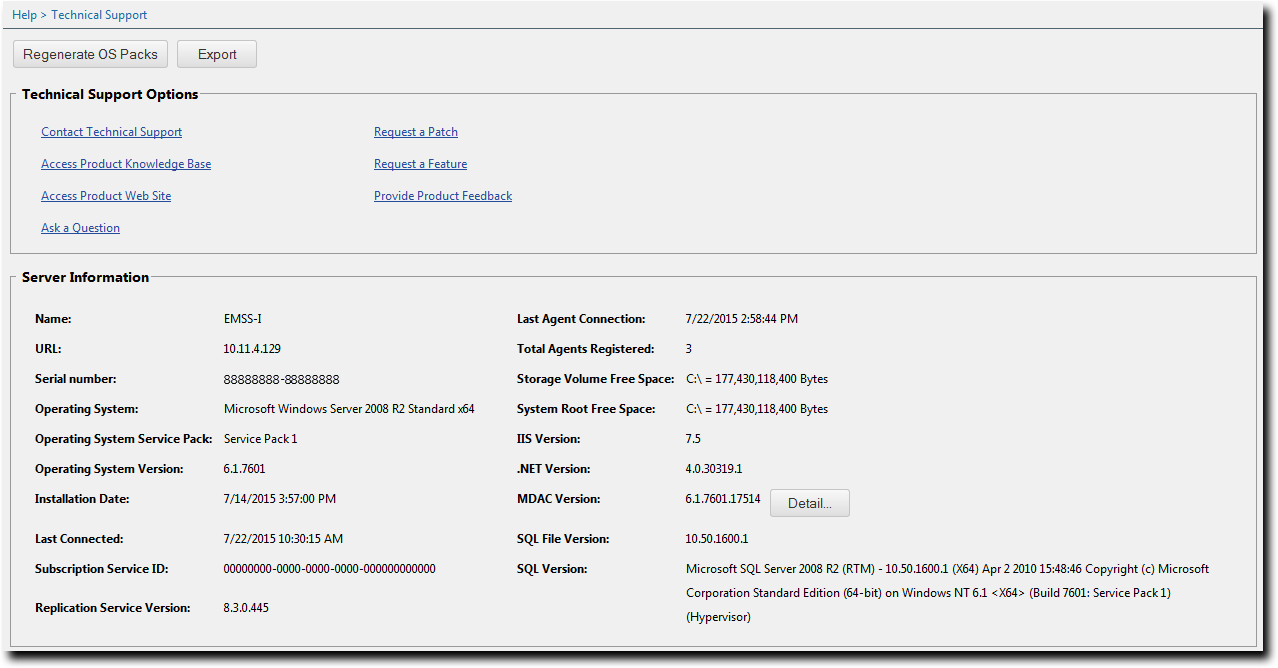The width and height of the screenshot is (1278, 668).
Task: Click the URL: field label
Action: click(48, 349)
